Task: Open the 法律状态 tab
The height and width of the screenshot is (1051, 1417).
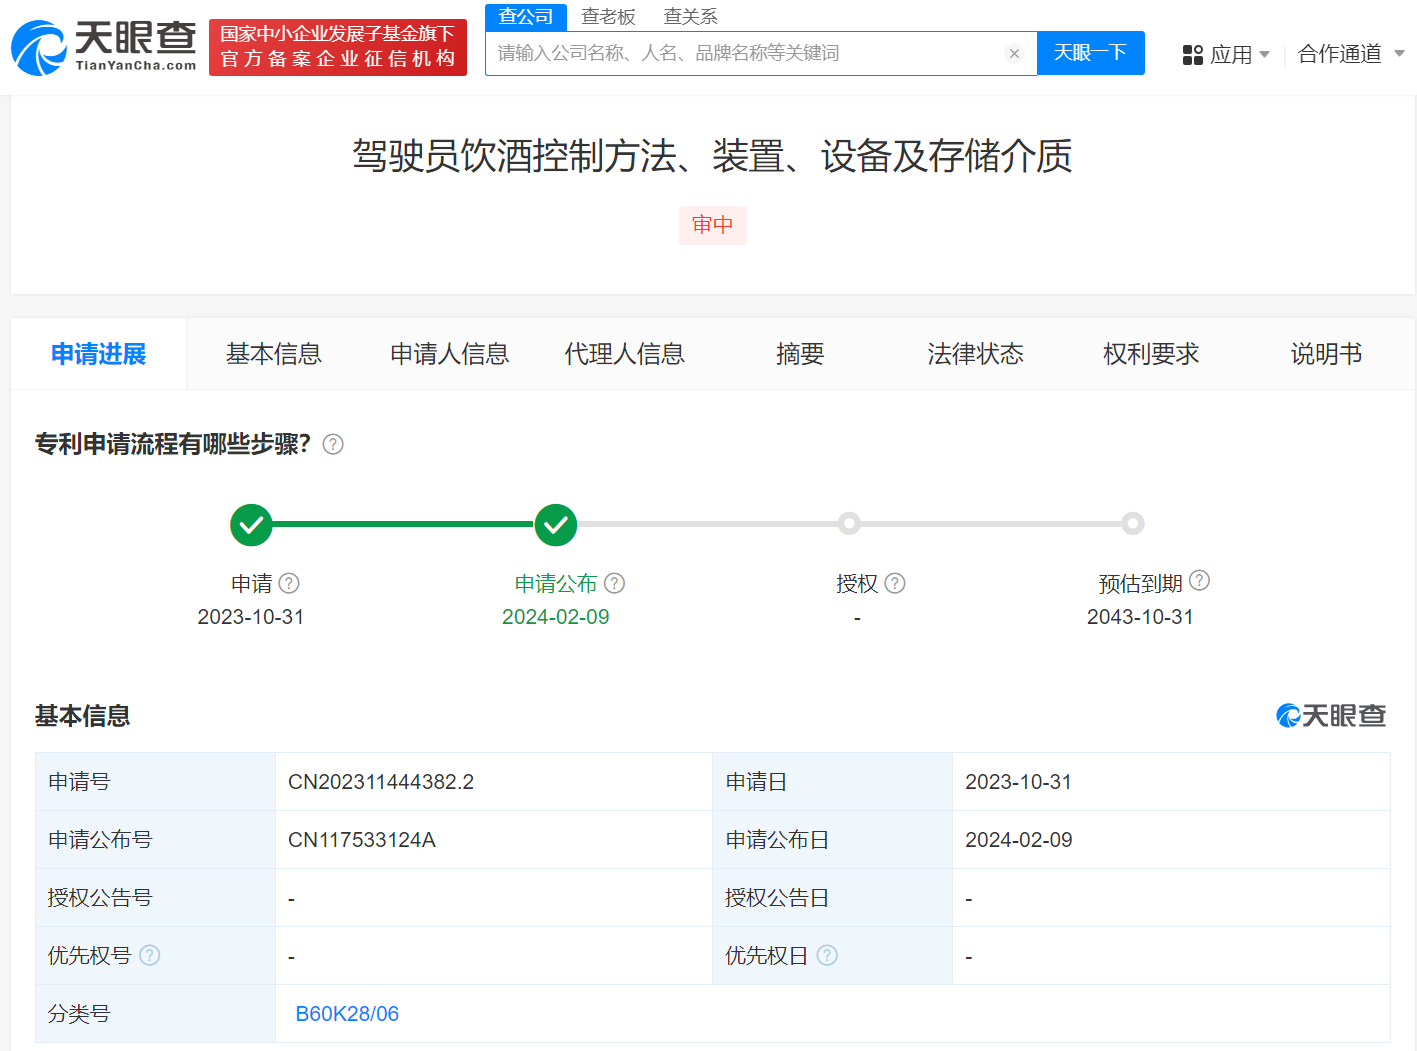Action: (x=975, y=354)
